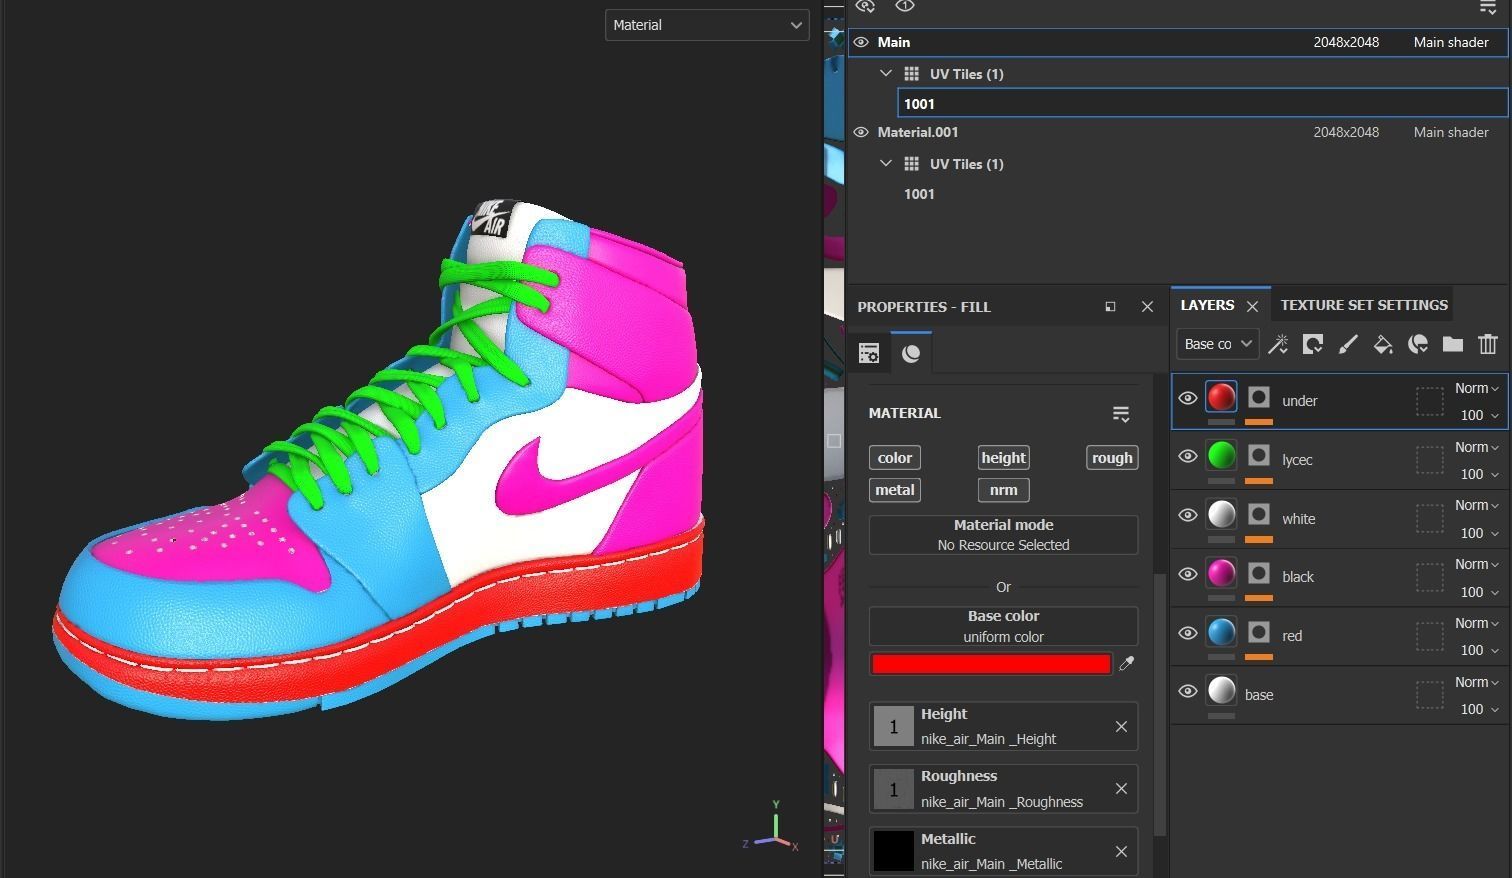Image resolution: width=1512 pixels, height=878 pixels.
Task: Click the Base color uniform color button
Action: point(1003,626)
